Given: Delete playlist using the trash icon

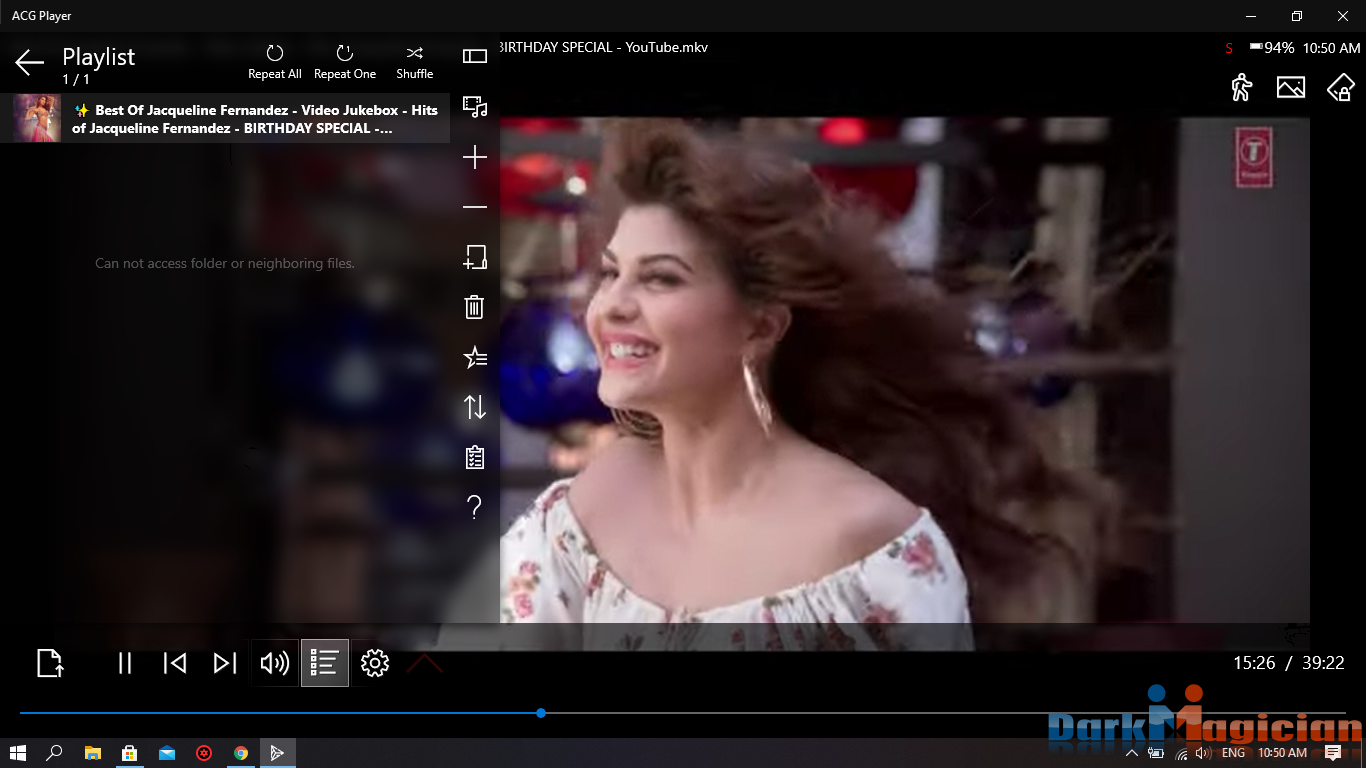Looking at the screenshot, I should click(x=475, y=307).
